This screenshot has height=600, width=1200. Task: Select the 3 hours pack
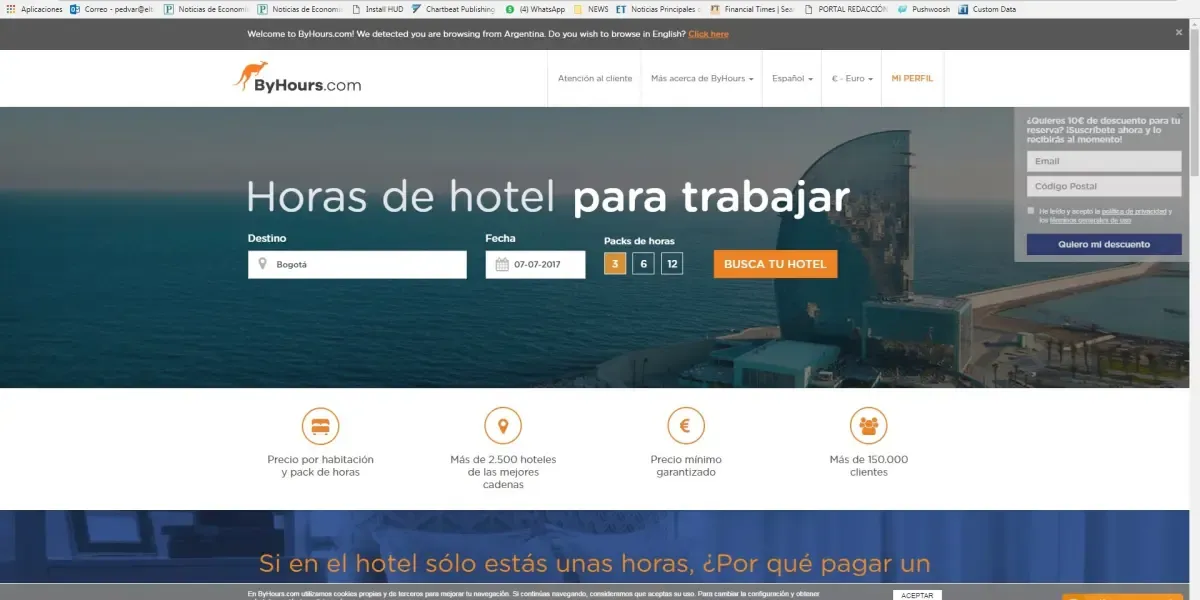point(615,264)
